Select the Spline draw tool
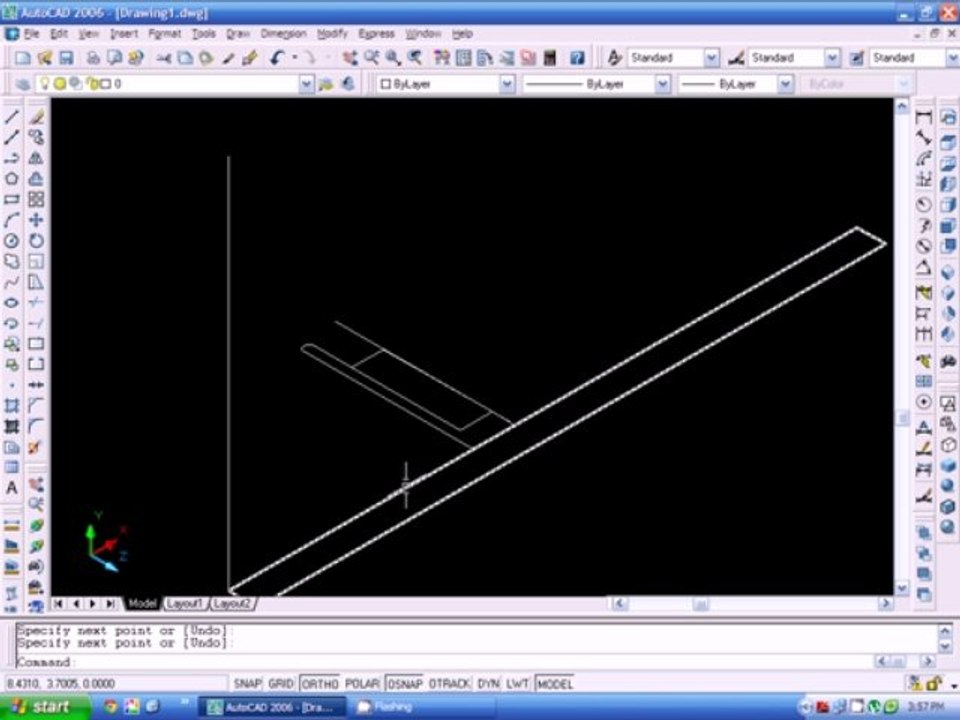960x720 pixels. (x=12, y=282)
